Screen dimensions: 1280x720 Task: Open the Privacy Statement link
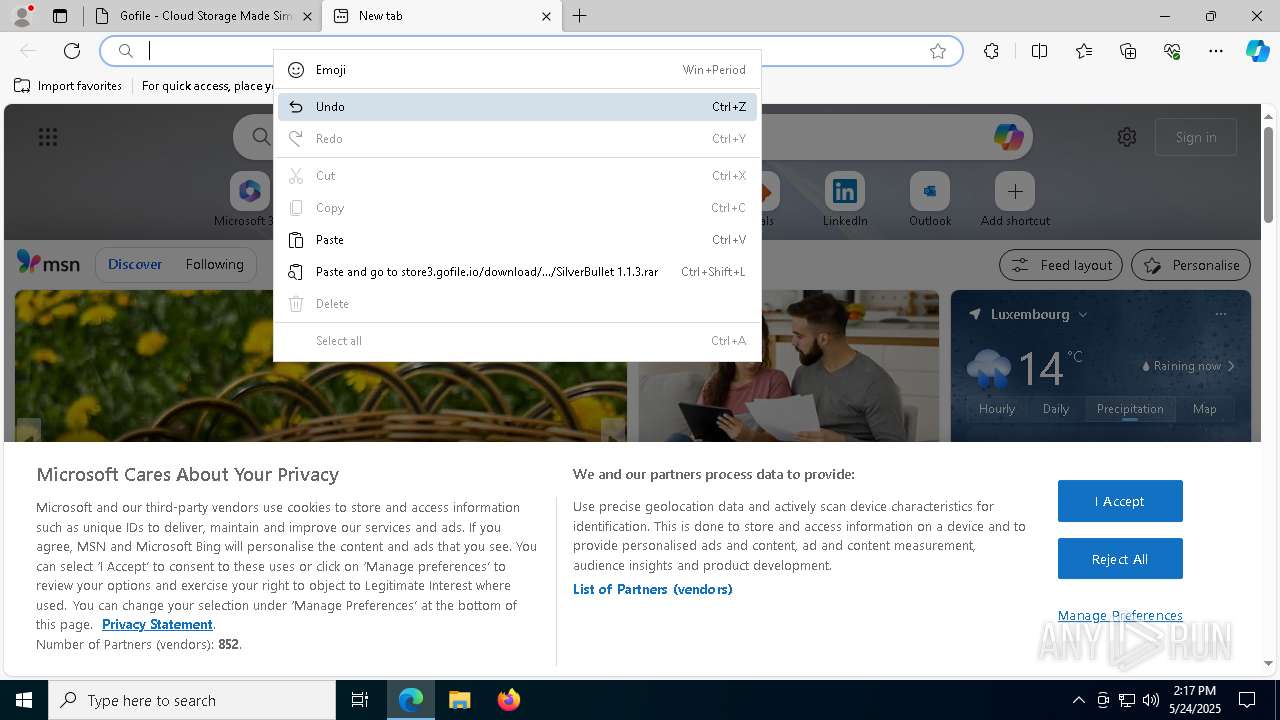pyautogui.click(x=157, y=625)
